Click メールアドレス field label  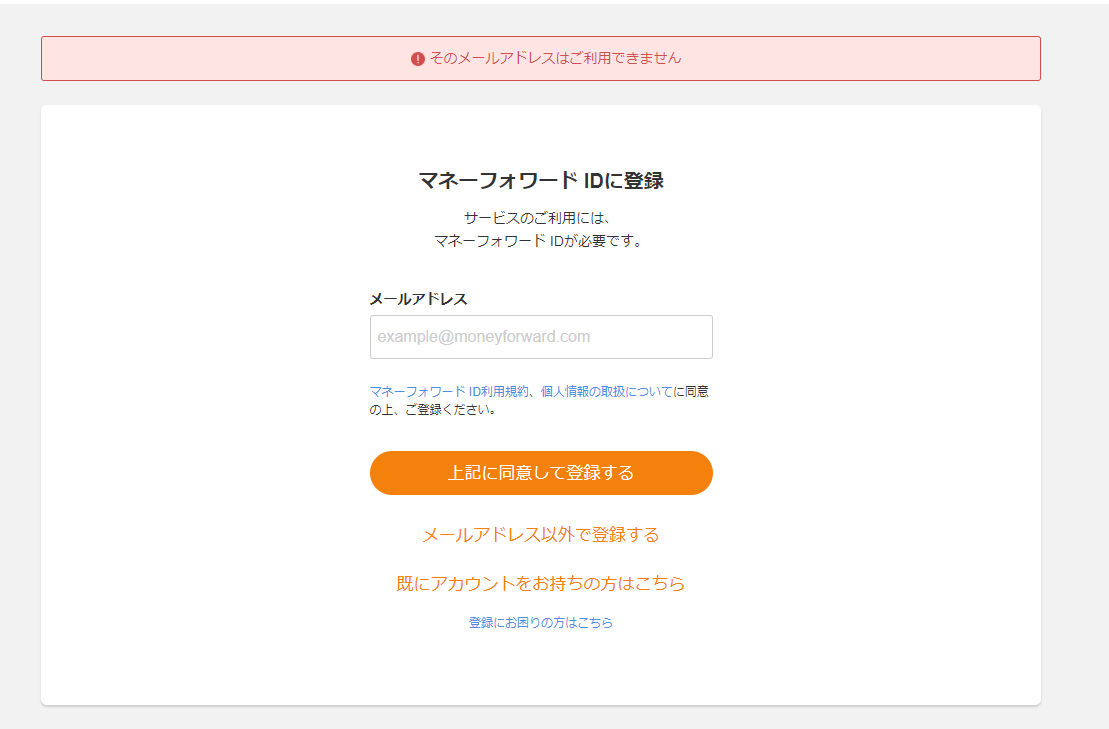419,299
